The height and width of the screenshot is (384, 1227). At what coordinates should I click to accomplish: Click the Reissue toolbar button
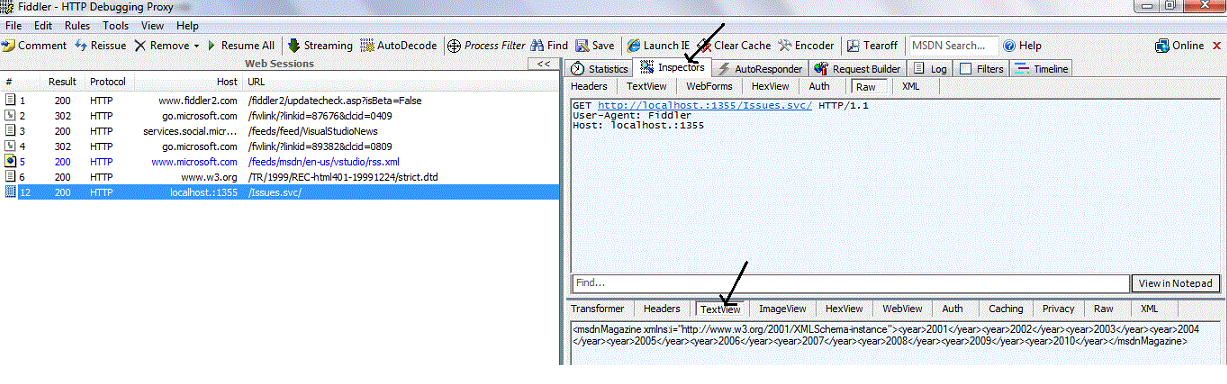[101, 46]
